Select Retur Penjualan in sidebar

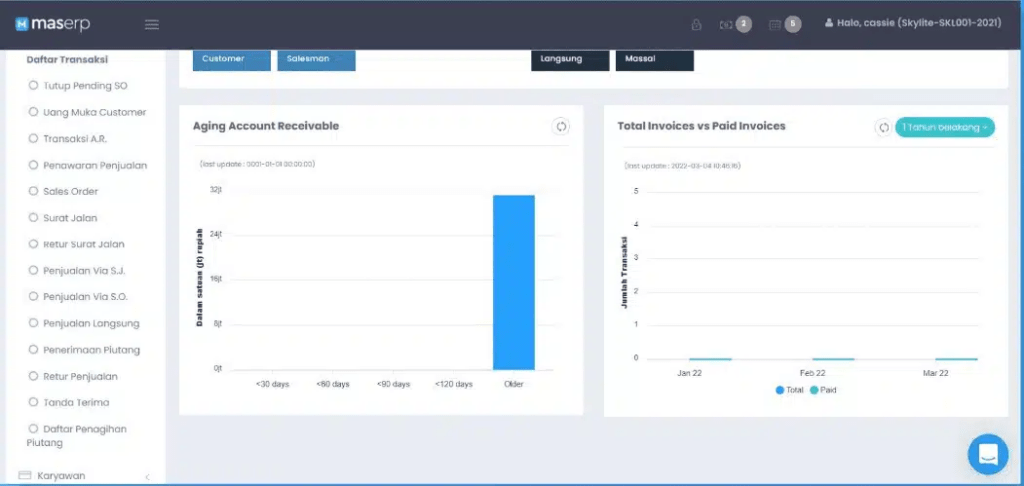72,376
